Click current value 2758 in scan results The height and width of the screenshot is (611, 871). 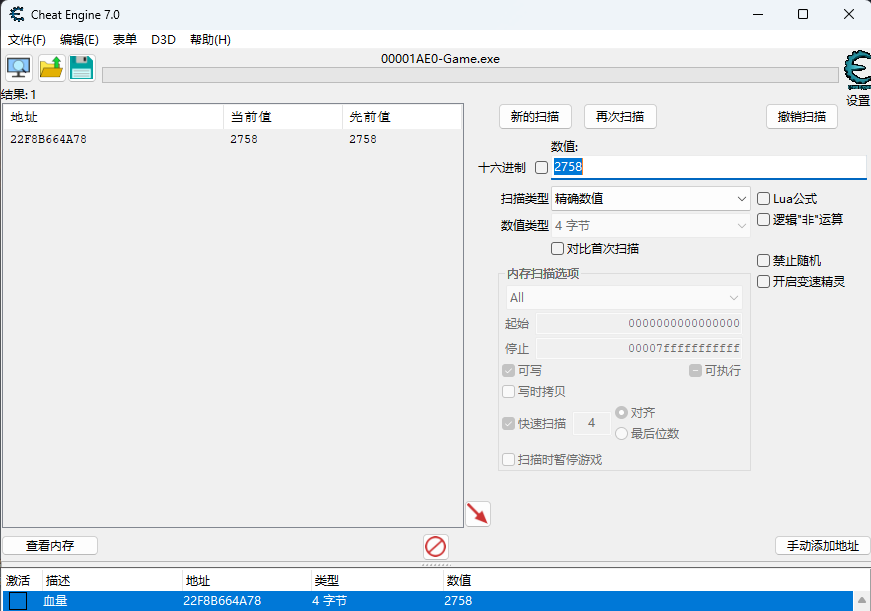[x=244, y=139]
